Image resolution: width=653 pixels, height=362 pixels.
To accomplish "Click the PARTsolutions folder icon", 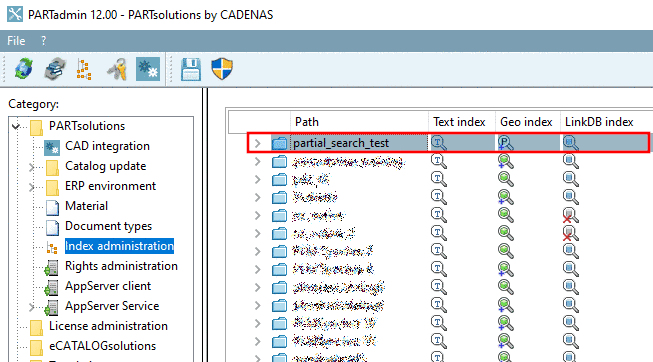I will coord(36,127).
